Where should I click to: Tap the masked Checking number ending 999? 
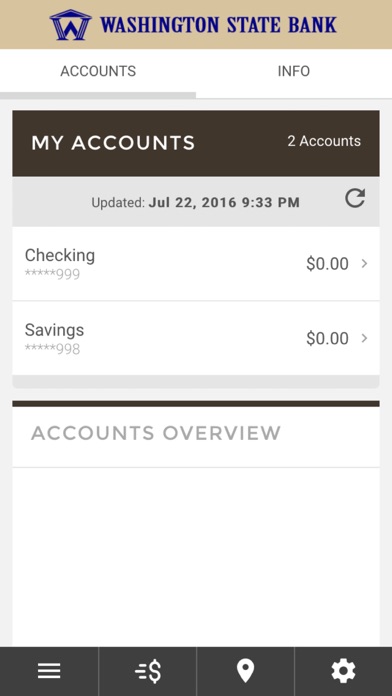click(52, 273)
